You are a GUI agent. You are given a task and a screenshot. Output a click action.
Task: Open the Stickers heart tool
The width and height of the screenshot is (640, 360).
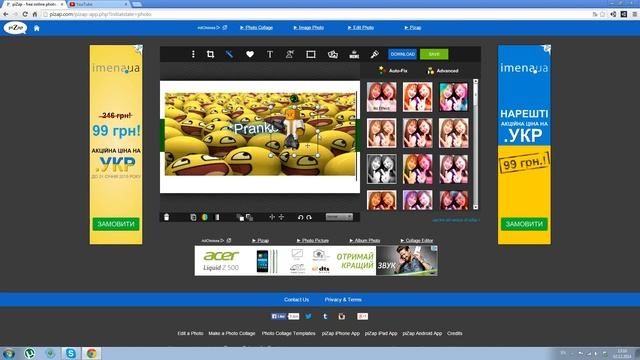click(250, 54)
